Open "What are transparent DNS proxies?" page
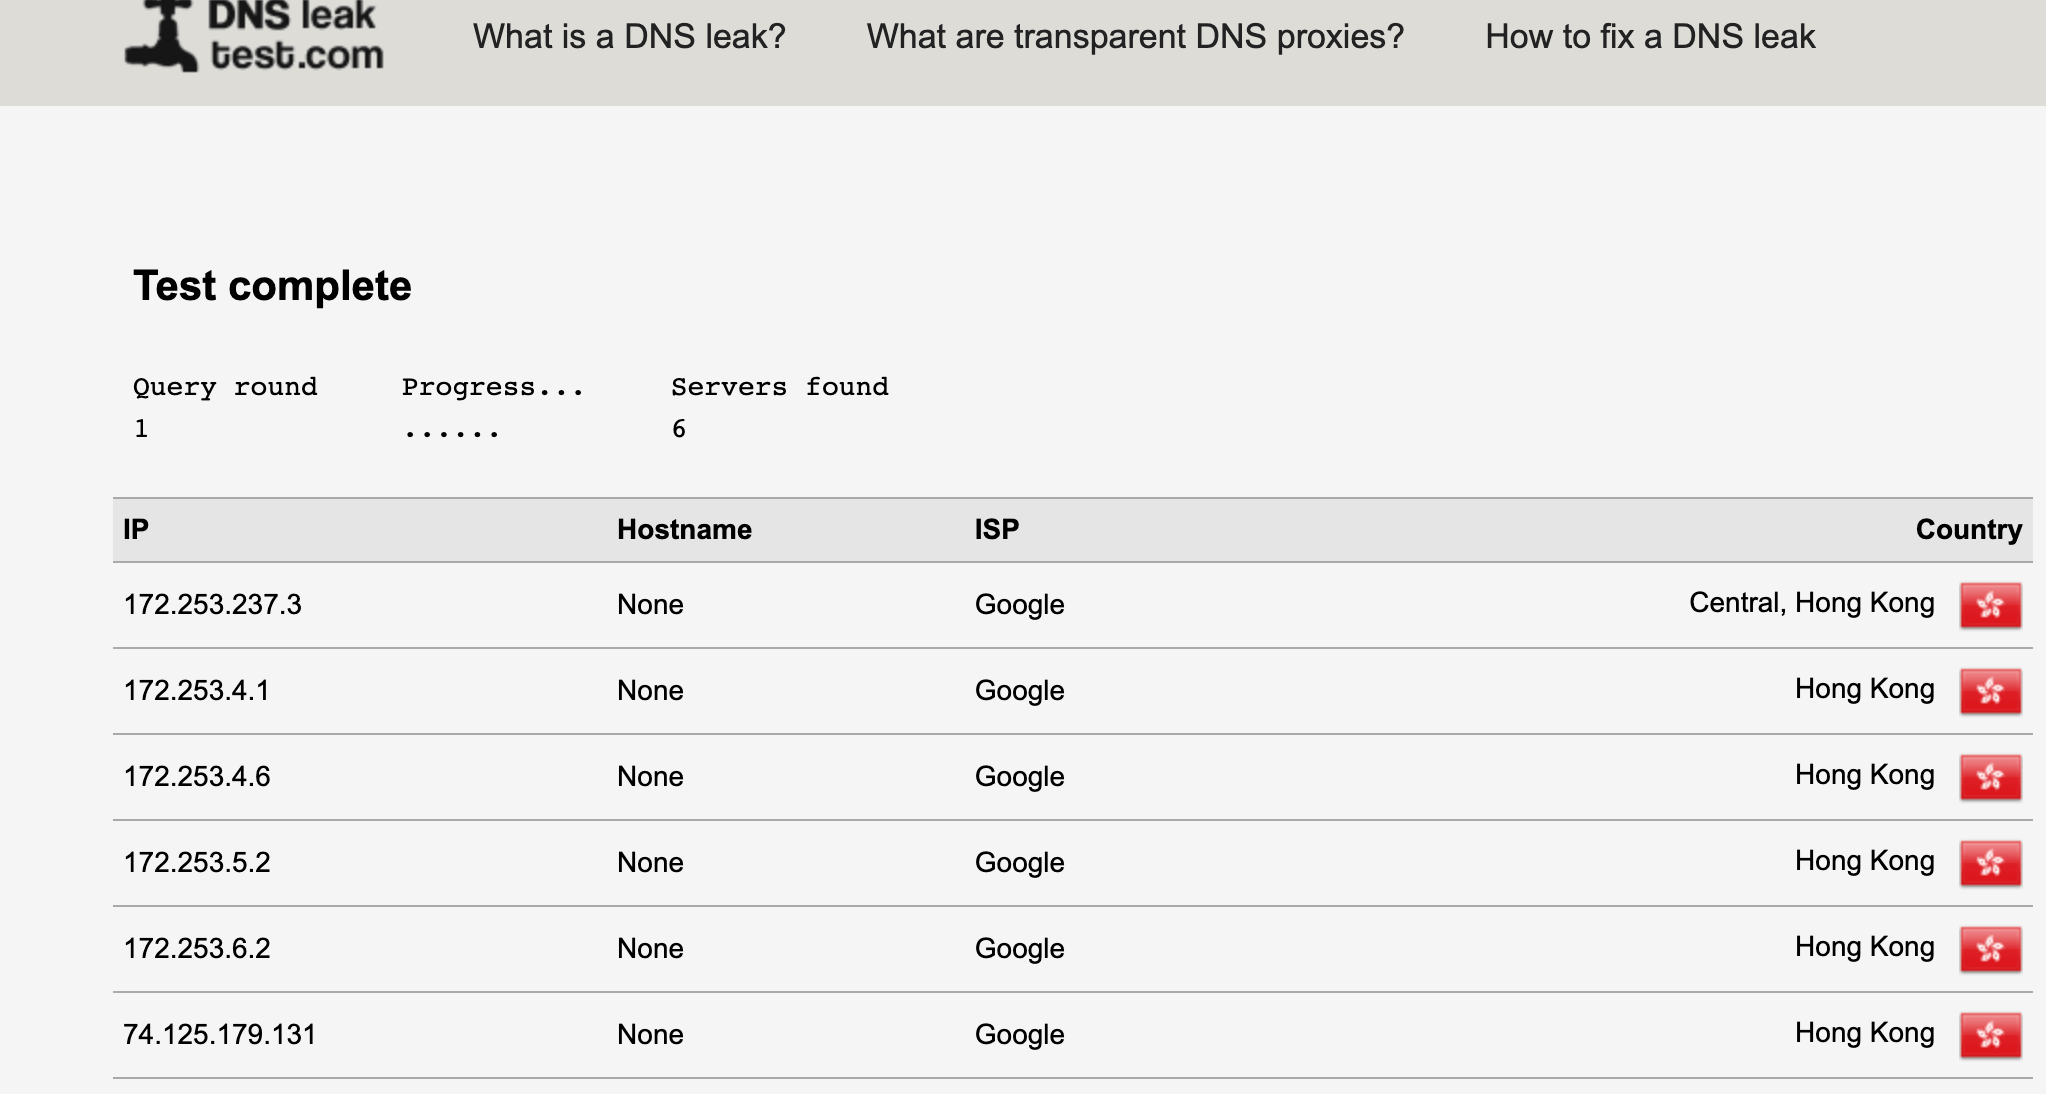This screenshot has width=2046, height=1094. pyautogui.click(x=1135, y=37)
